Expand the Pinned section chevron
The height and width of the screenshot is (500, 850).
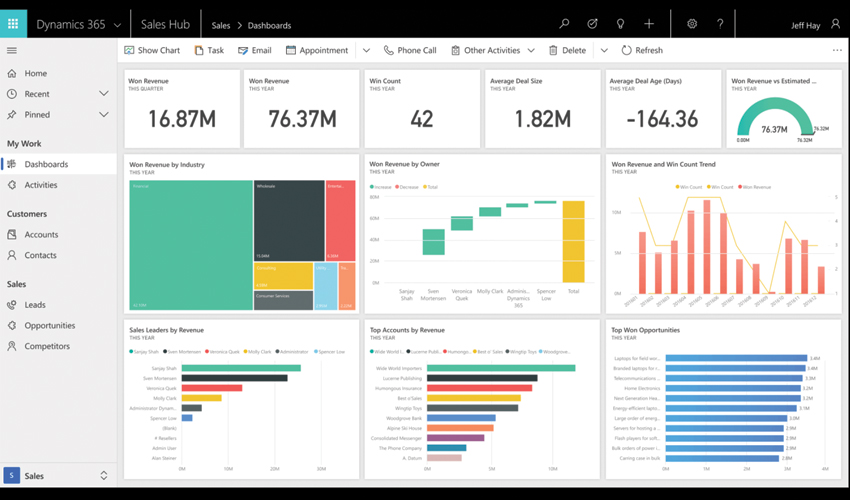[x=104, y=114]
